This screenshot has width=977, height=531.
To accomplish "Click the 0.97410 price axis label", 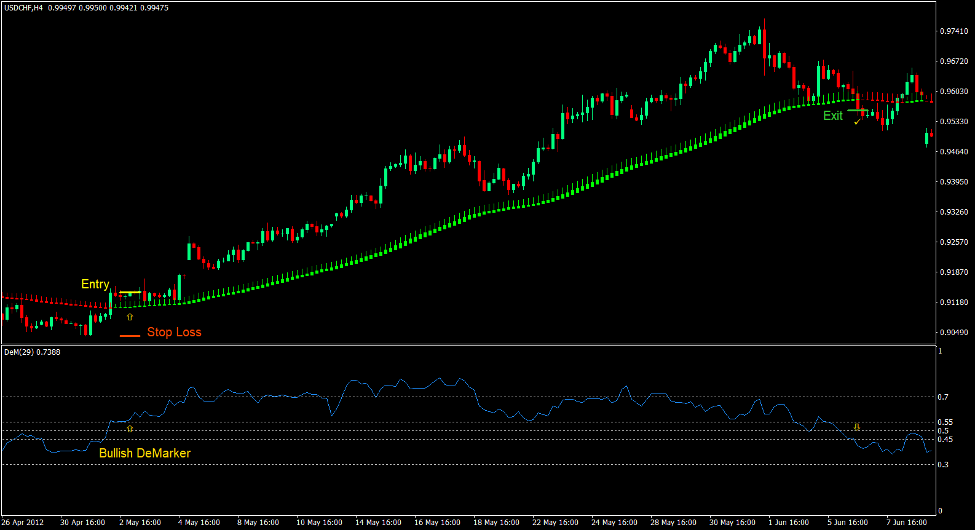I will 953,31.
